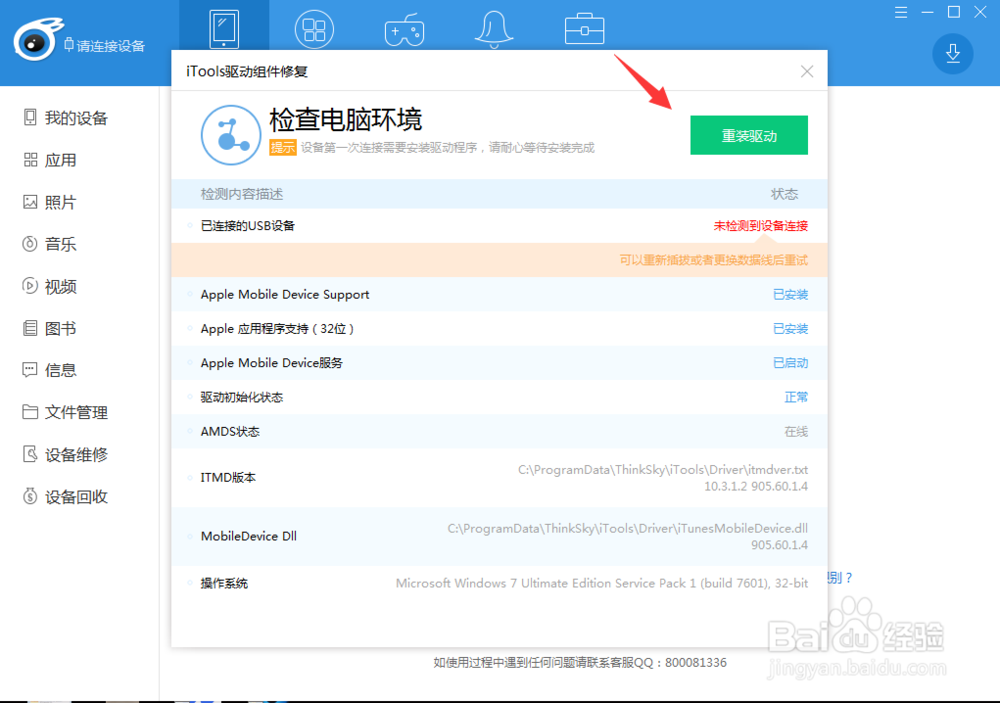Screen dimensions: 1000x703
Task: Click the 重装驱动 button
Action: click(x=749, y=135)
